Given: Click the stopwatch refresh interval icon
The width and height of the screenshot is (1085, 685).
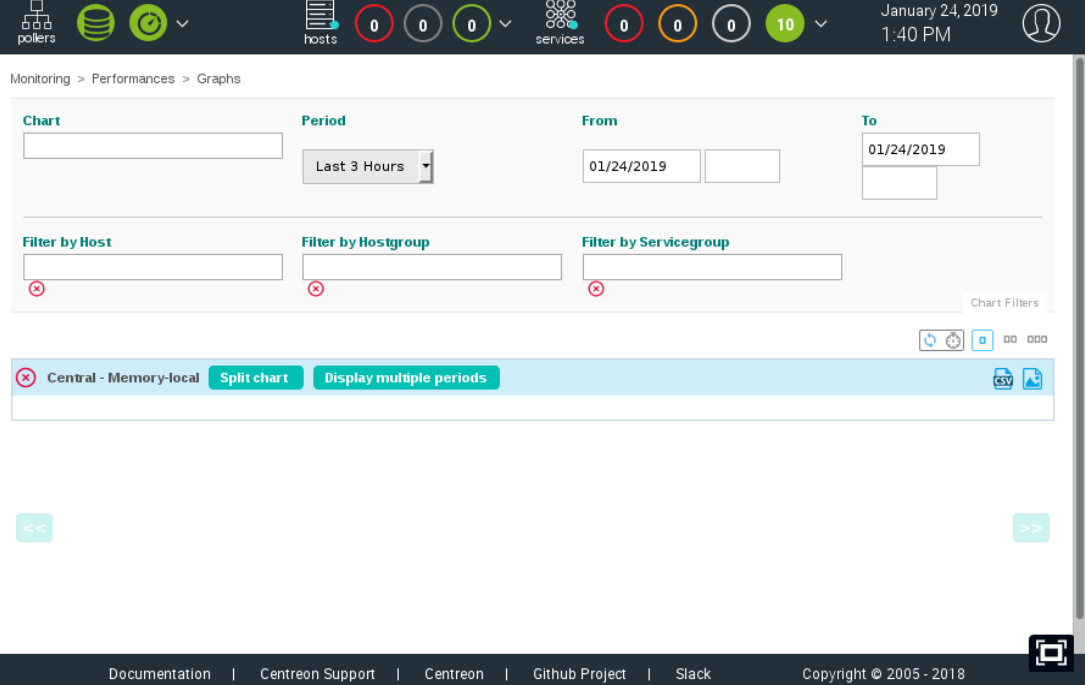Looking at the screenshot, I should click(953, 340).
